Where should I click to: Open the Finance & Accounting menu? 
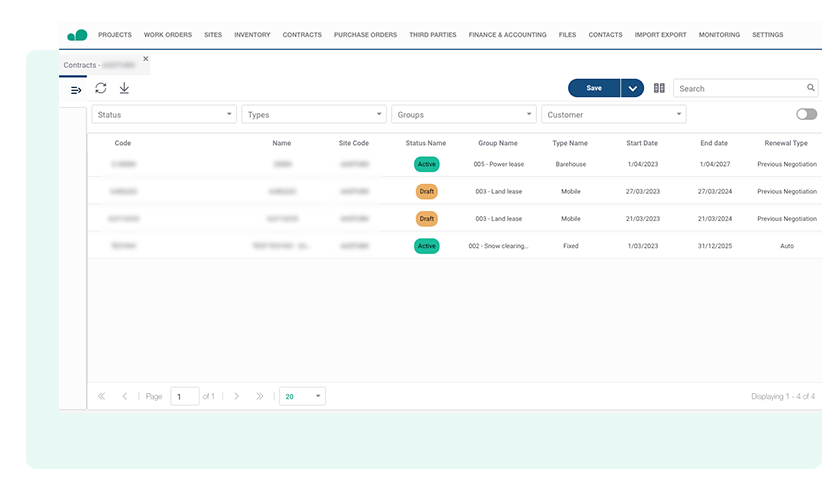[507, 35]
